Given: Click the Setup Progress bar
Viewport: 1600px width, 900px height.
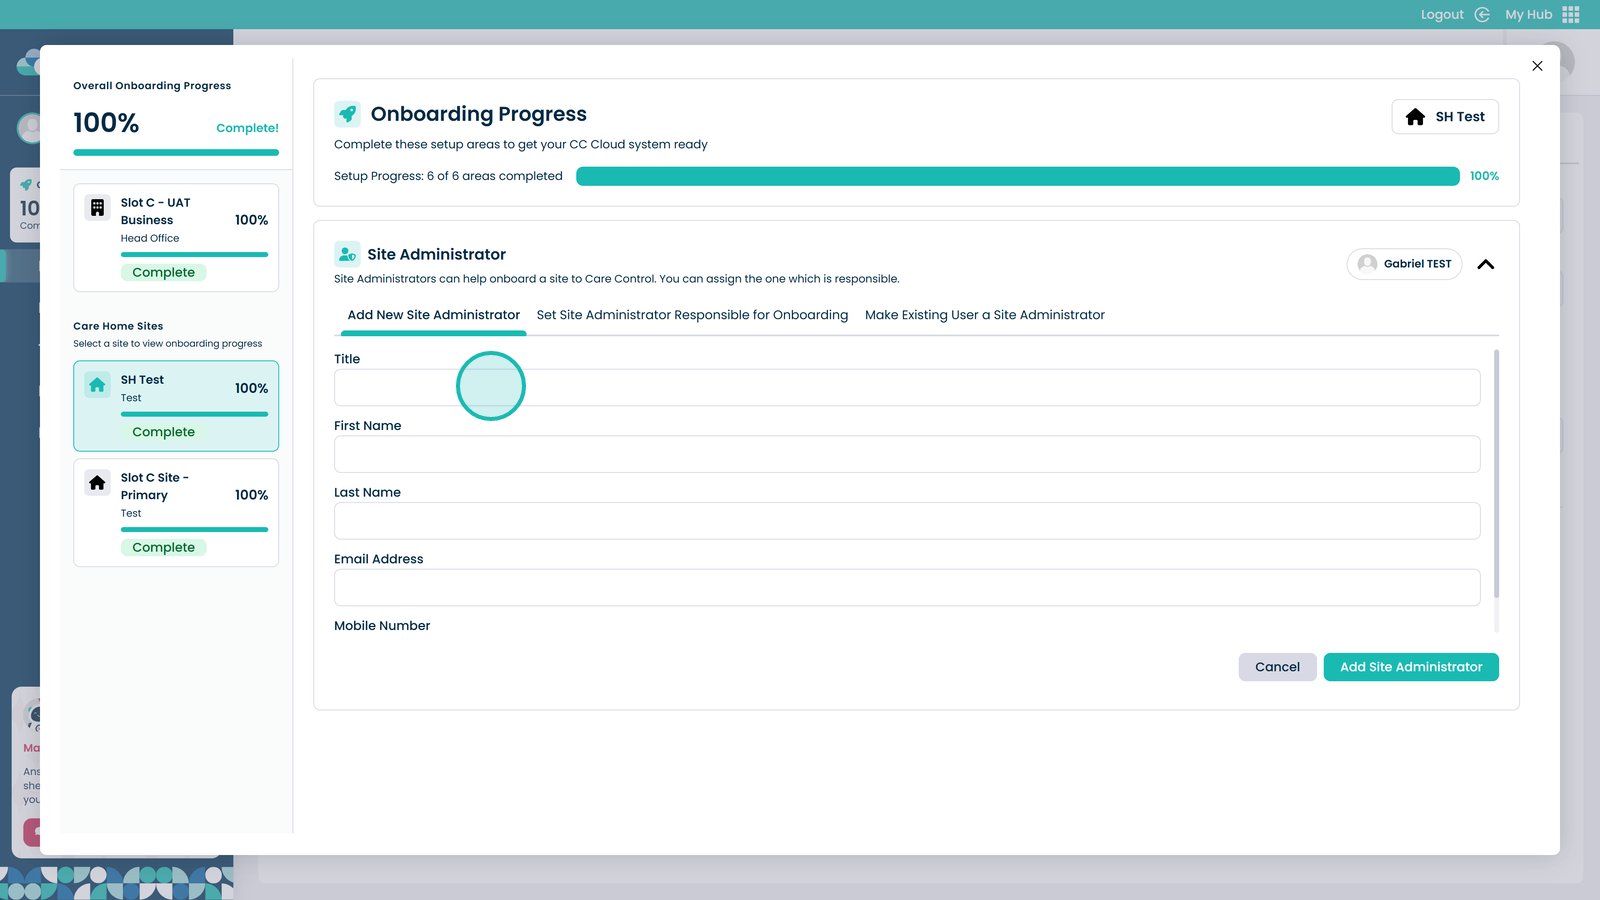Looking at the screenshot, I should (1018, 177).
